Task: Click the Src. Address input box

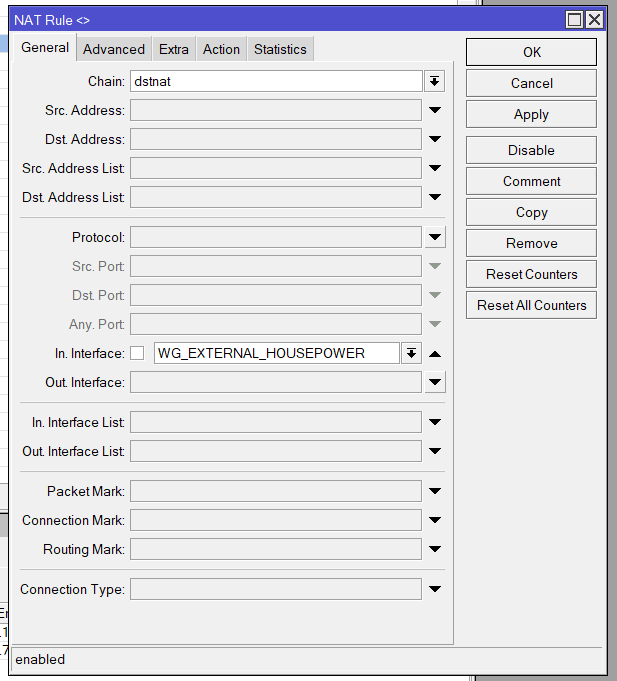Action: 276,110
